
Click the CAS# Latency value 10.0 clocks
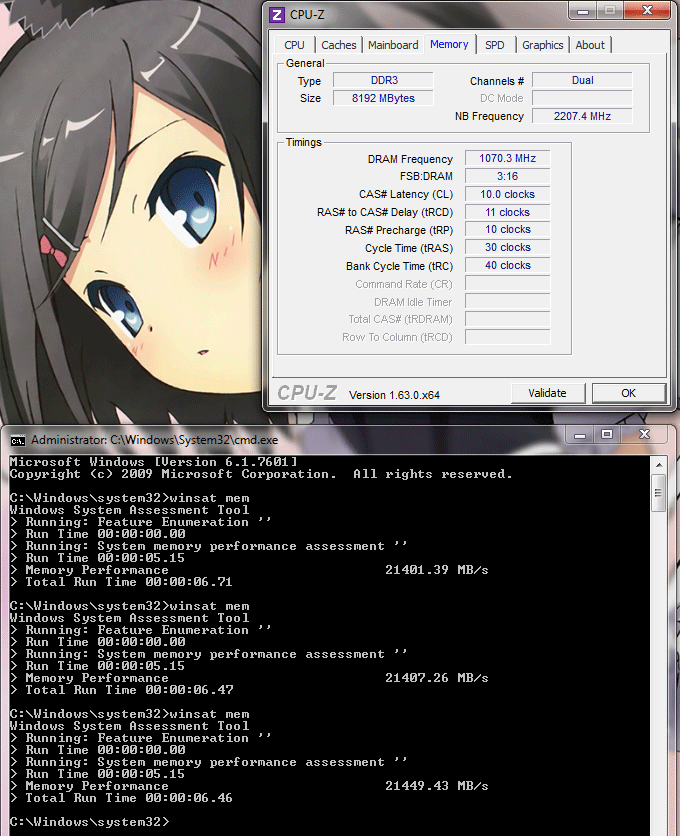point(507,194)
